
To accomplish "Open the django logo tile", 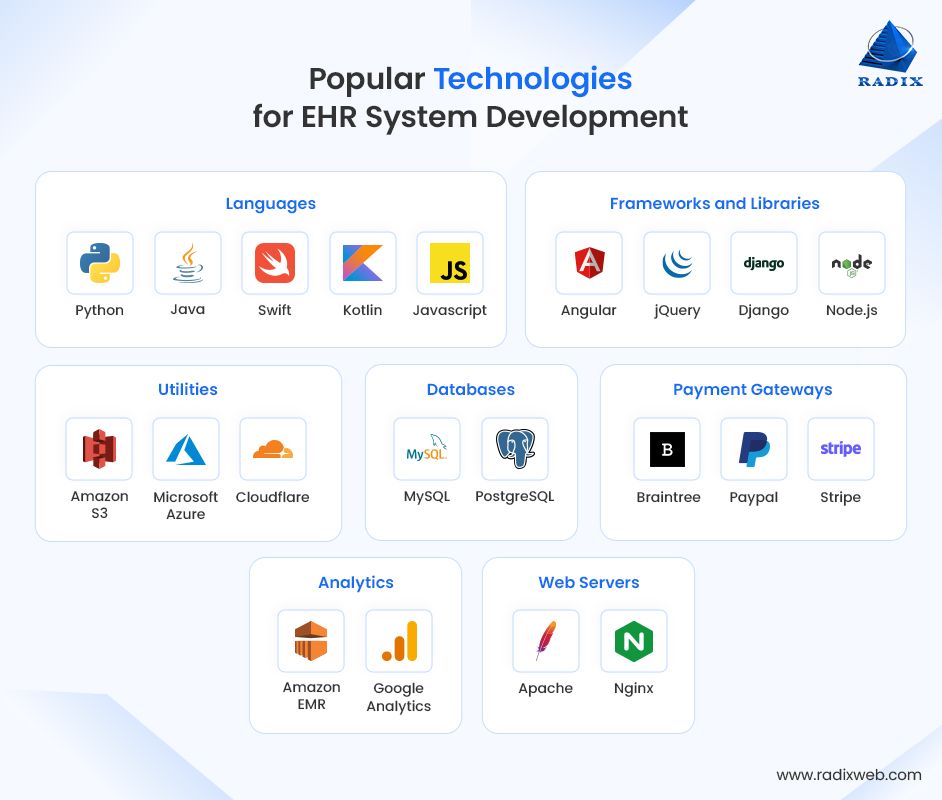I will (764, 263).
